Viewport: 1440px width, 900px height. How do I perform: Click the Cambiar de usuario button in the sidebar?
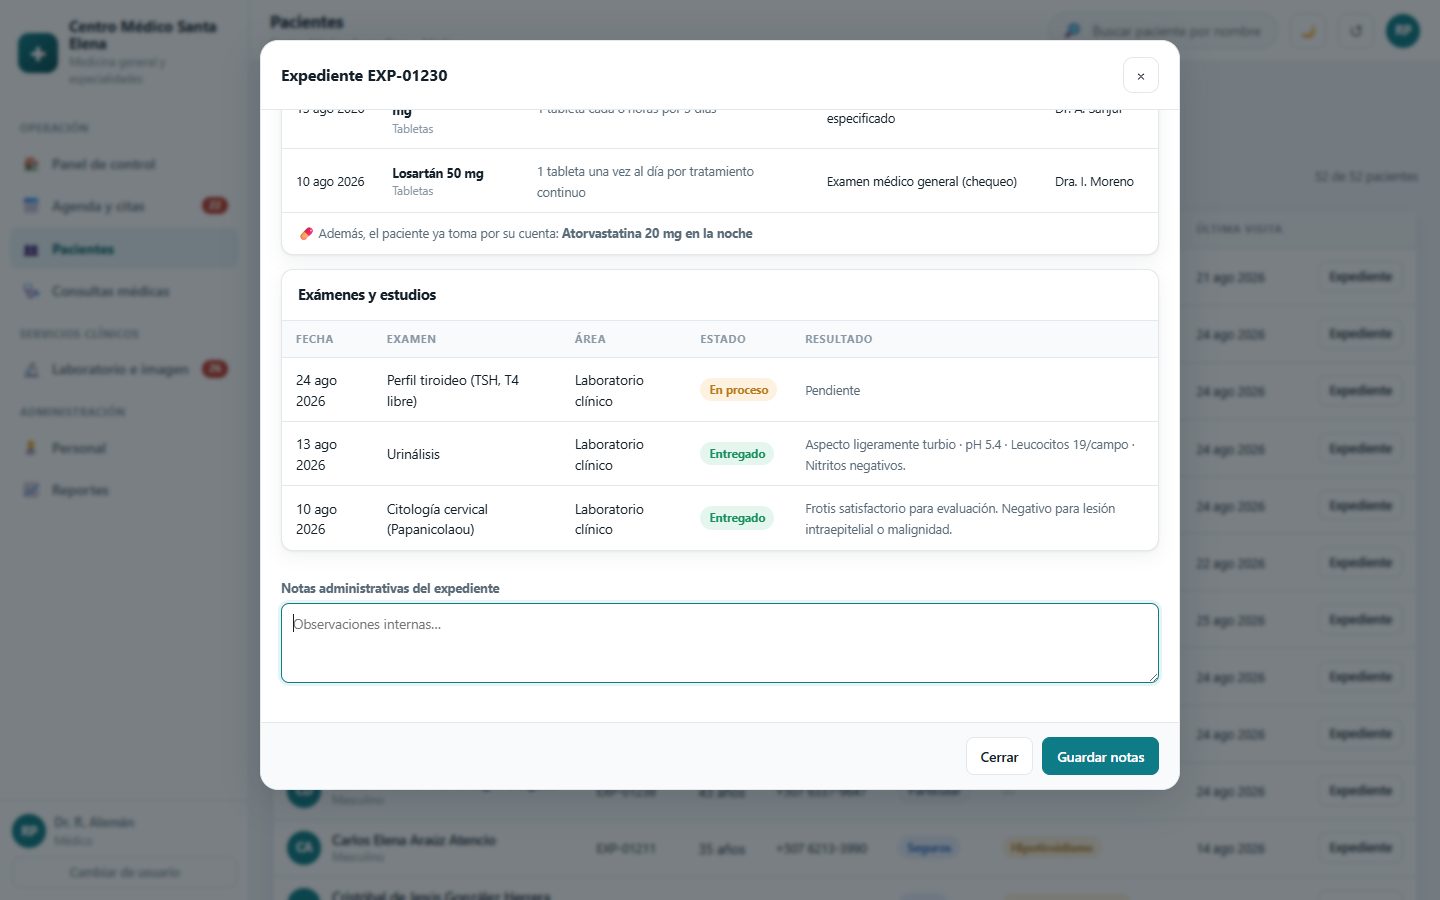pos(124,873)
